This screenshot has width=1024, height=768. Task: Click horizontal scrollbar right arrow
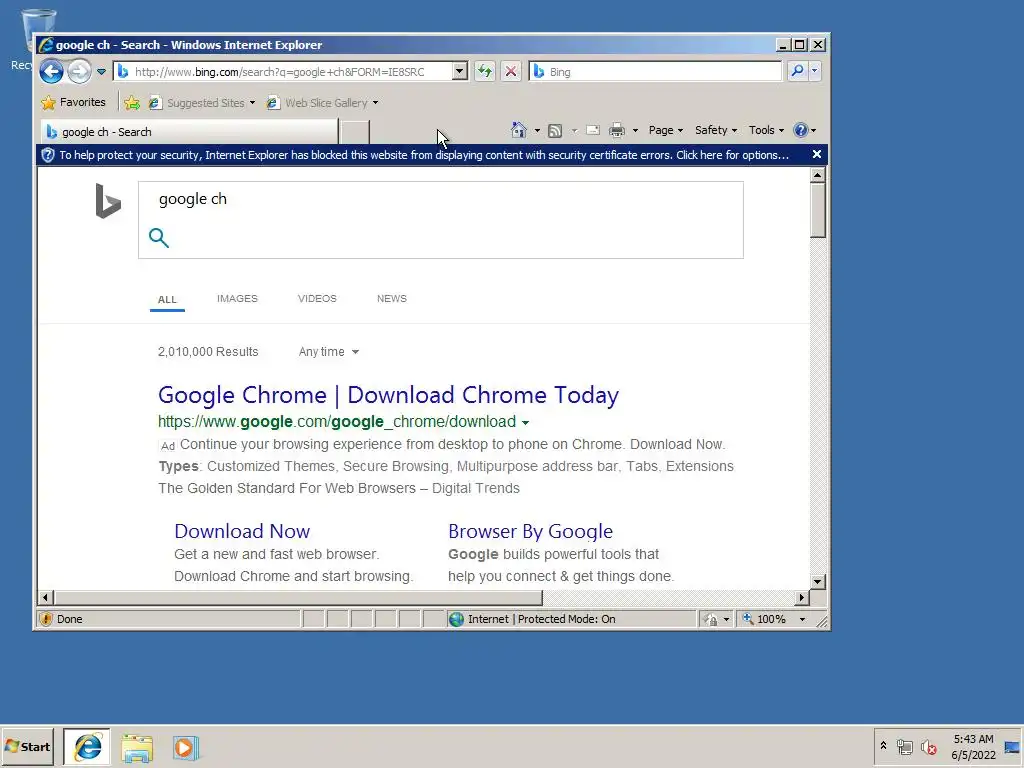coord(802,597)
